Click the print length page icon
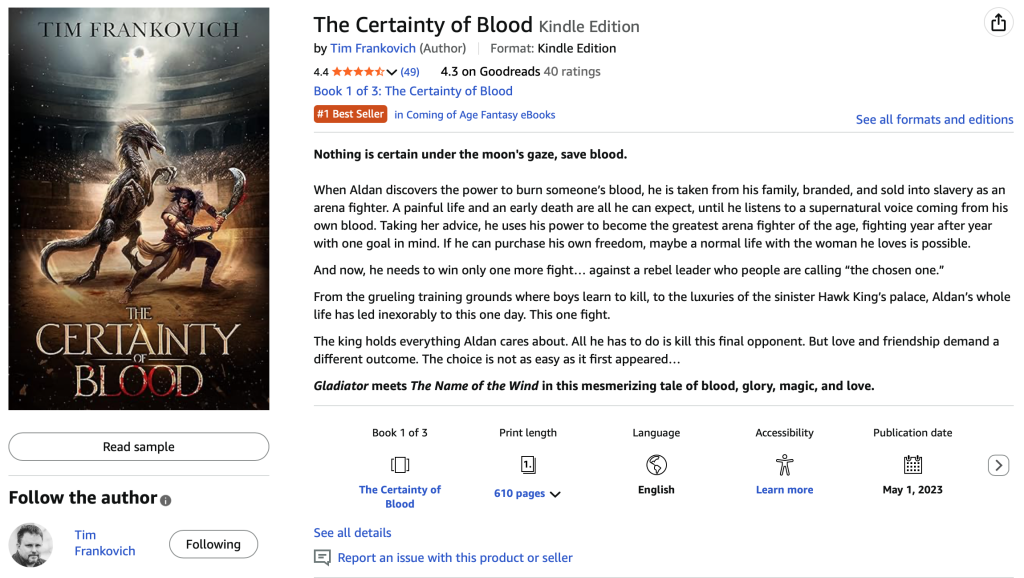Viewport: 1024px width, 578px height. (528, 465)
